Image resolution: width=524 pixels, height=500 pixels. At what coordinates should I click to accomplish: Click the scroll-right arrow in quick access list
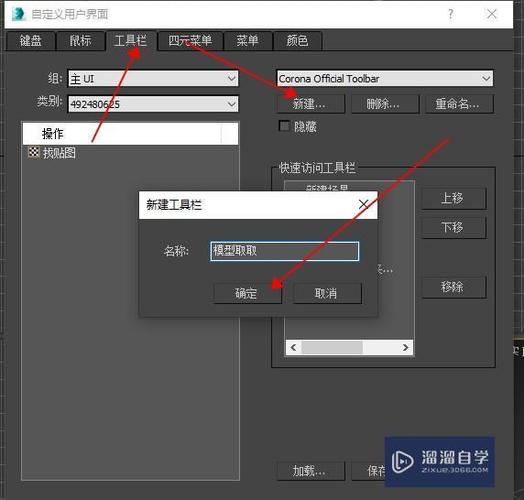(x=405, y=347)
